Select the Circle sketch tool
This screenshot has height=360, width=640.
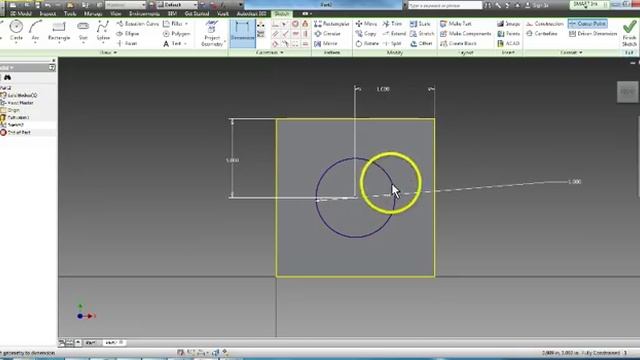point(16,31)
